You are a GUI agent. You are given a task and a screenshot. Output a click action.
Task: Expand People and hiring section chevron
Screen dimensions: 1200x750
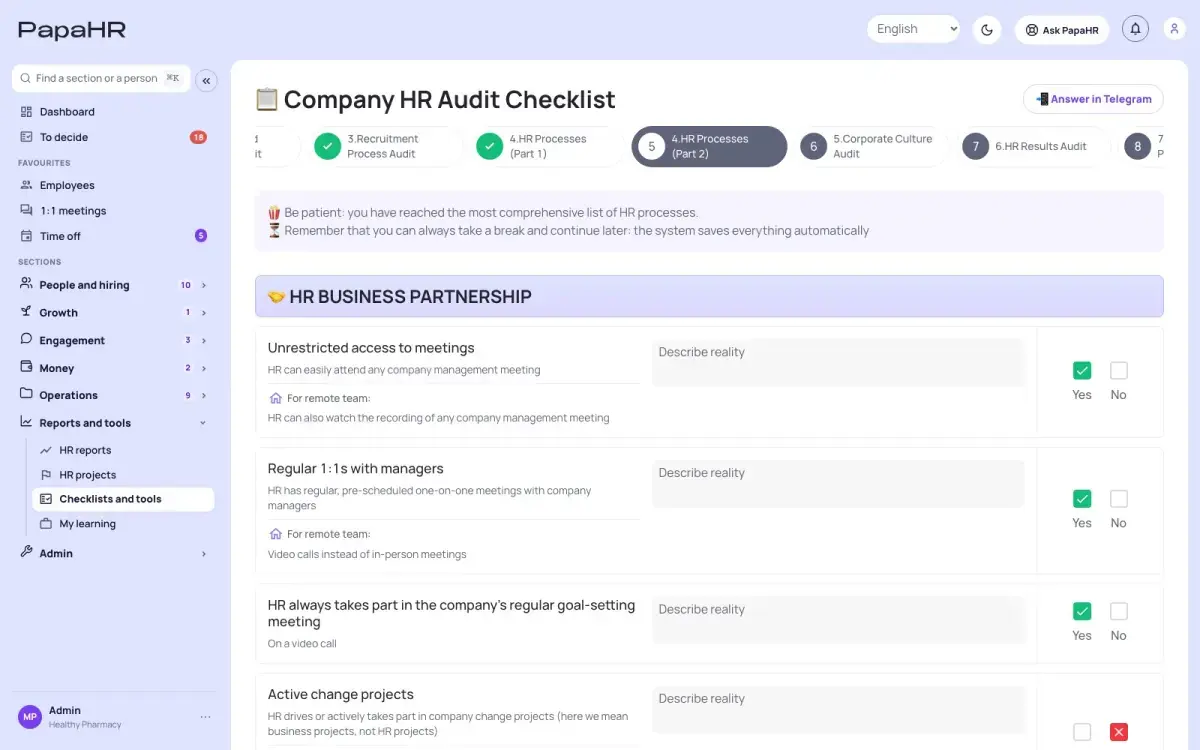pyautogui.click(x=204, y=285)
